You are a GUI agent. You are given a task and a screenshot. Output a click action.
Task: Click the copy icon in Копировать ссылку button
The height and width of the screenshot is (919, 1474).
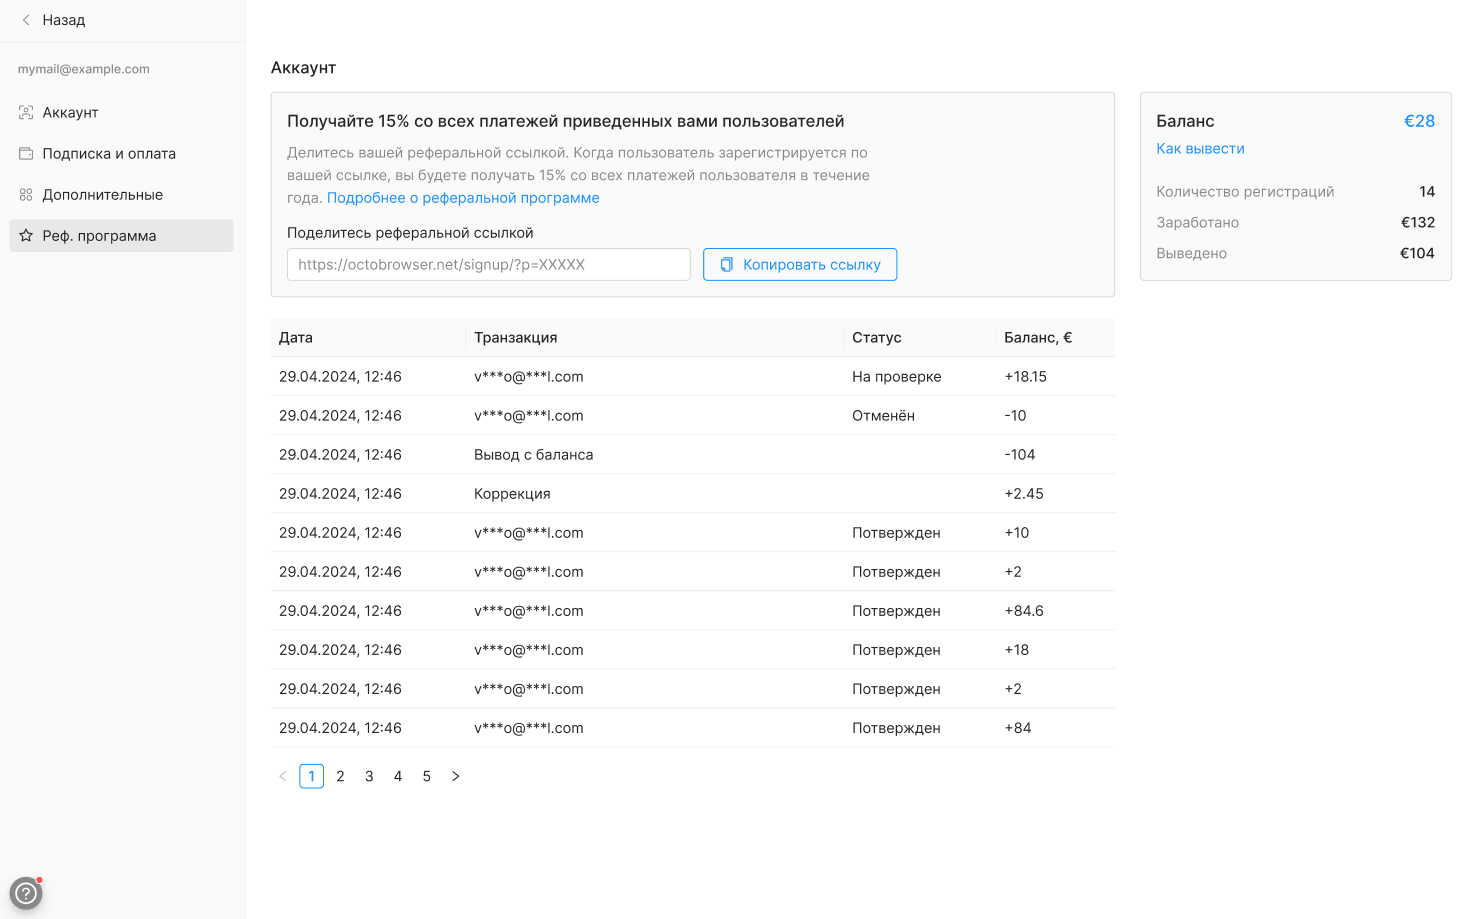coord(727,265)
